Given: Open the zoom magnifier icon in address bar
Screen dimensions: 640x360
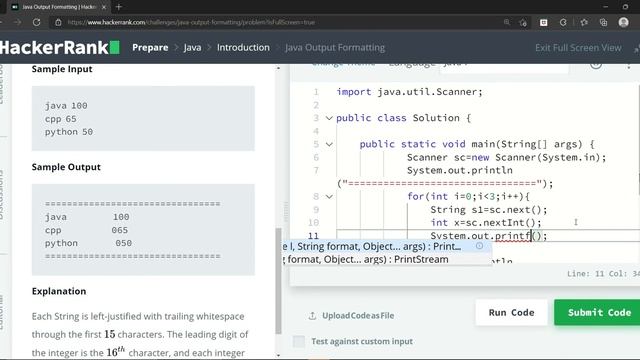Looking at the screenshot, I should pyautogui.click(x=507, y=22).
